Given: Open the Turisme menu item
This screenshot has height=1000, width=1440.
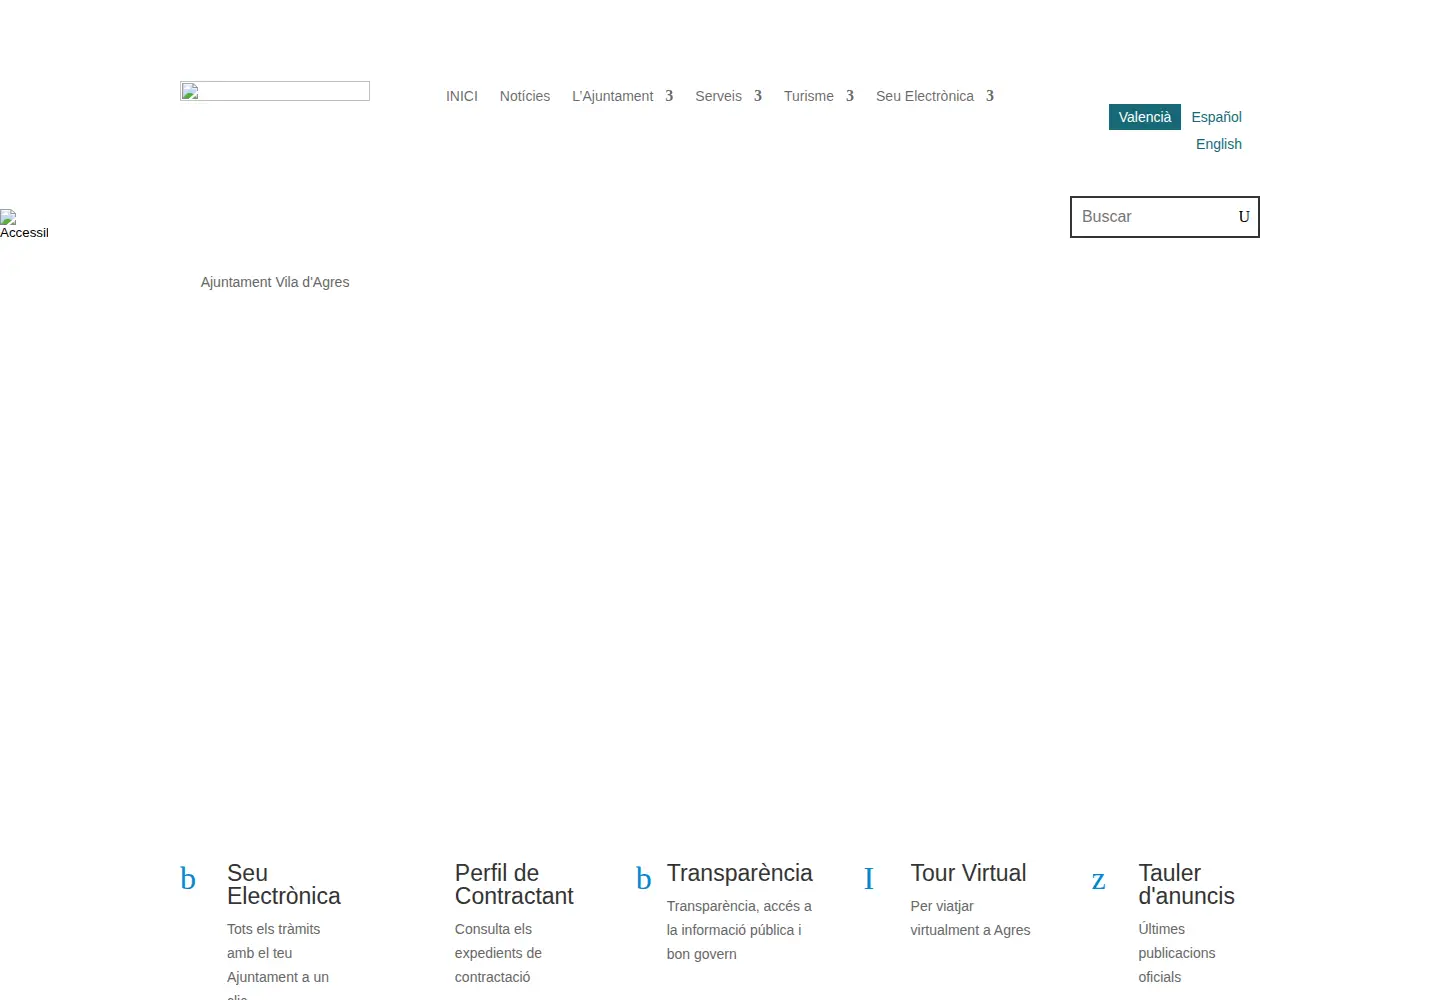Looking at the screenshot, I should pyautogui.click(x=809, y=96).
